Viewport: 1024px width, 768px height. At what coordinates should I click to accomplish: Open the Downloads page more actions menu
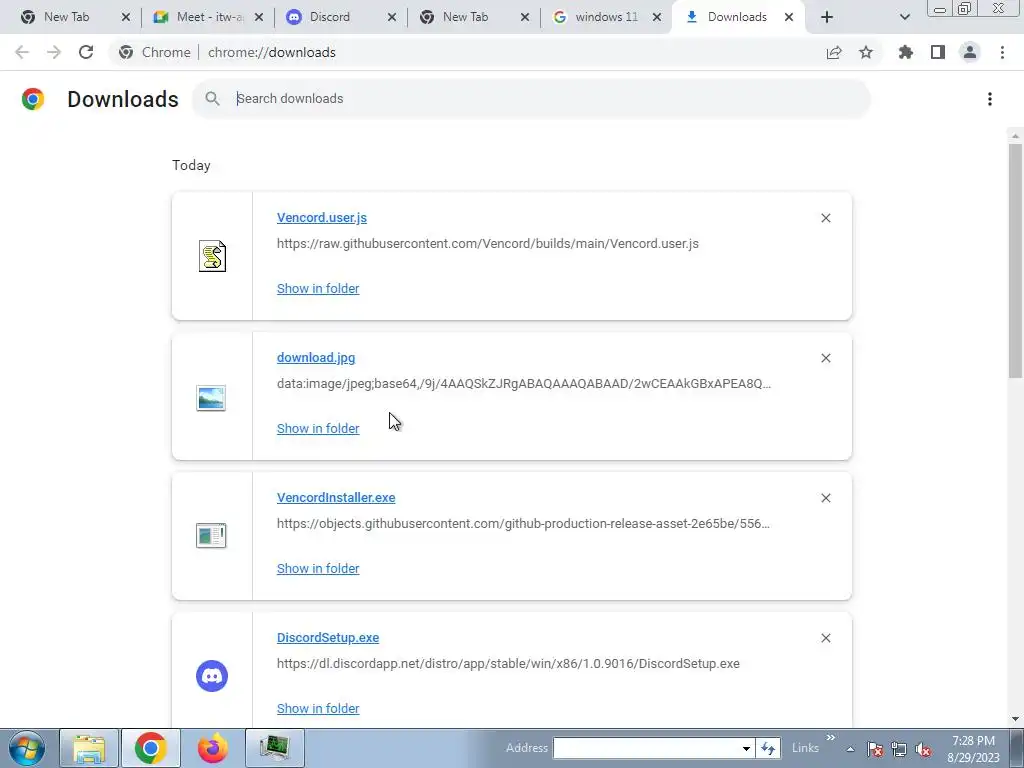point(990,99)
